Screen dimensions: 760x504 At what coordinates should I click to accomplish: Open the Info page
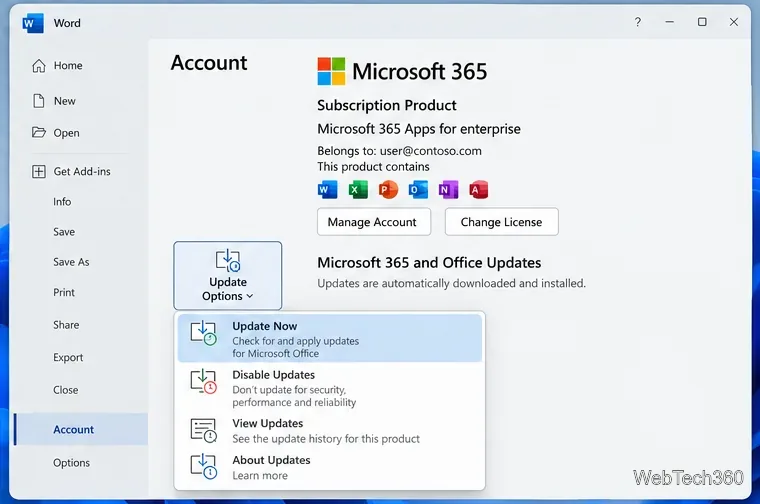[62, 202]
